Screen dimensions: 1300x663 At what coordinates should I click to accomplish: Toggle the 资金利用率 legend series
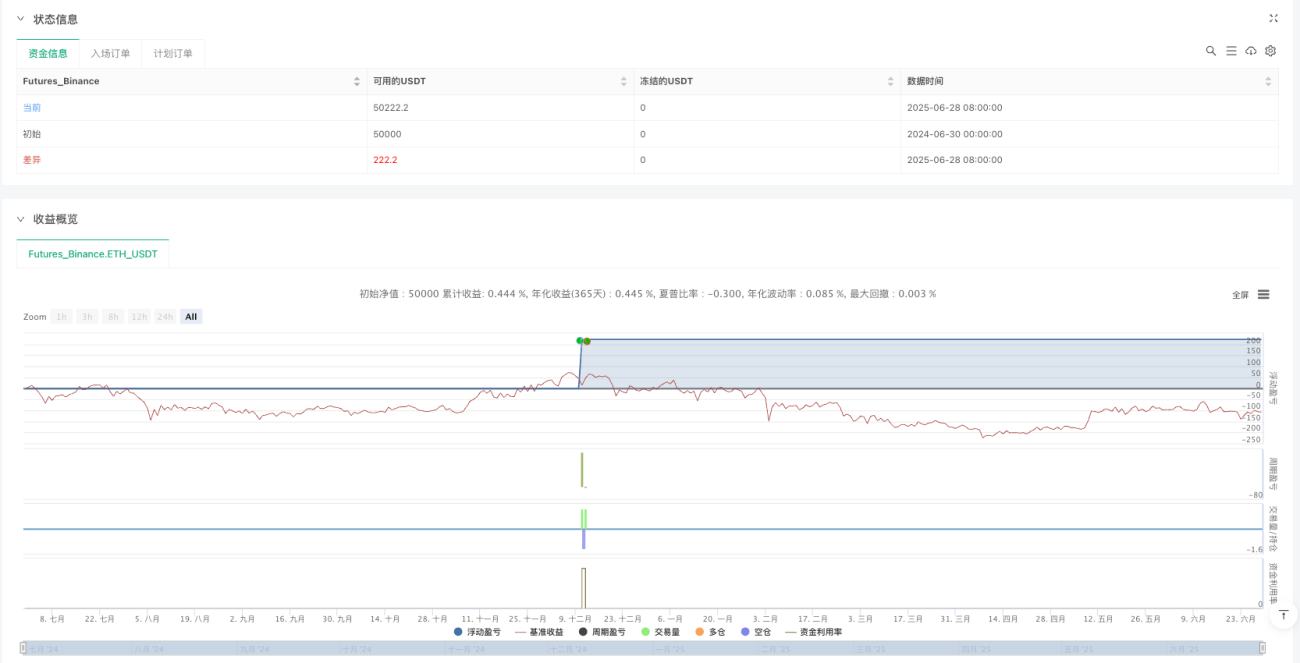814,632
